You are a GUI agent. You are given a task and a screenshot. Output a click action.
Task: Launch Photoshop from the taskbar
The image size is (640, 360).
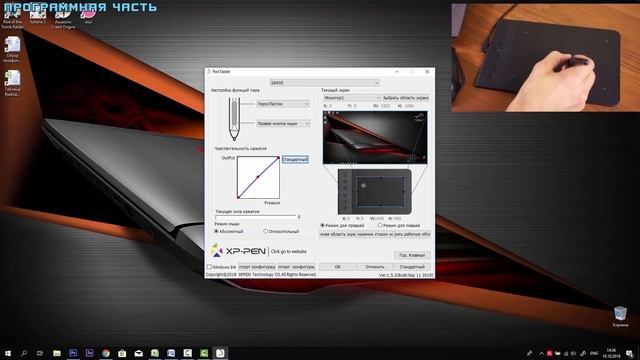[73, 353]
